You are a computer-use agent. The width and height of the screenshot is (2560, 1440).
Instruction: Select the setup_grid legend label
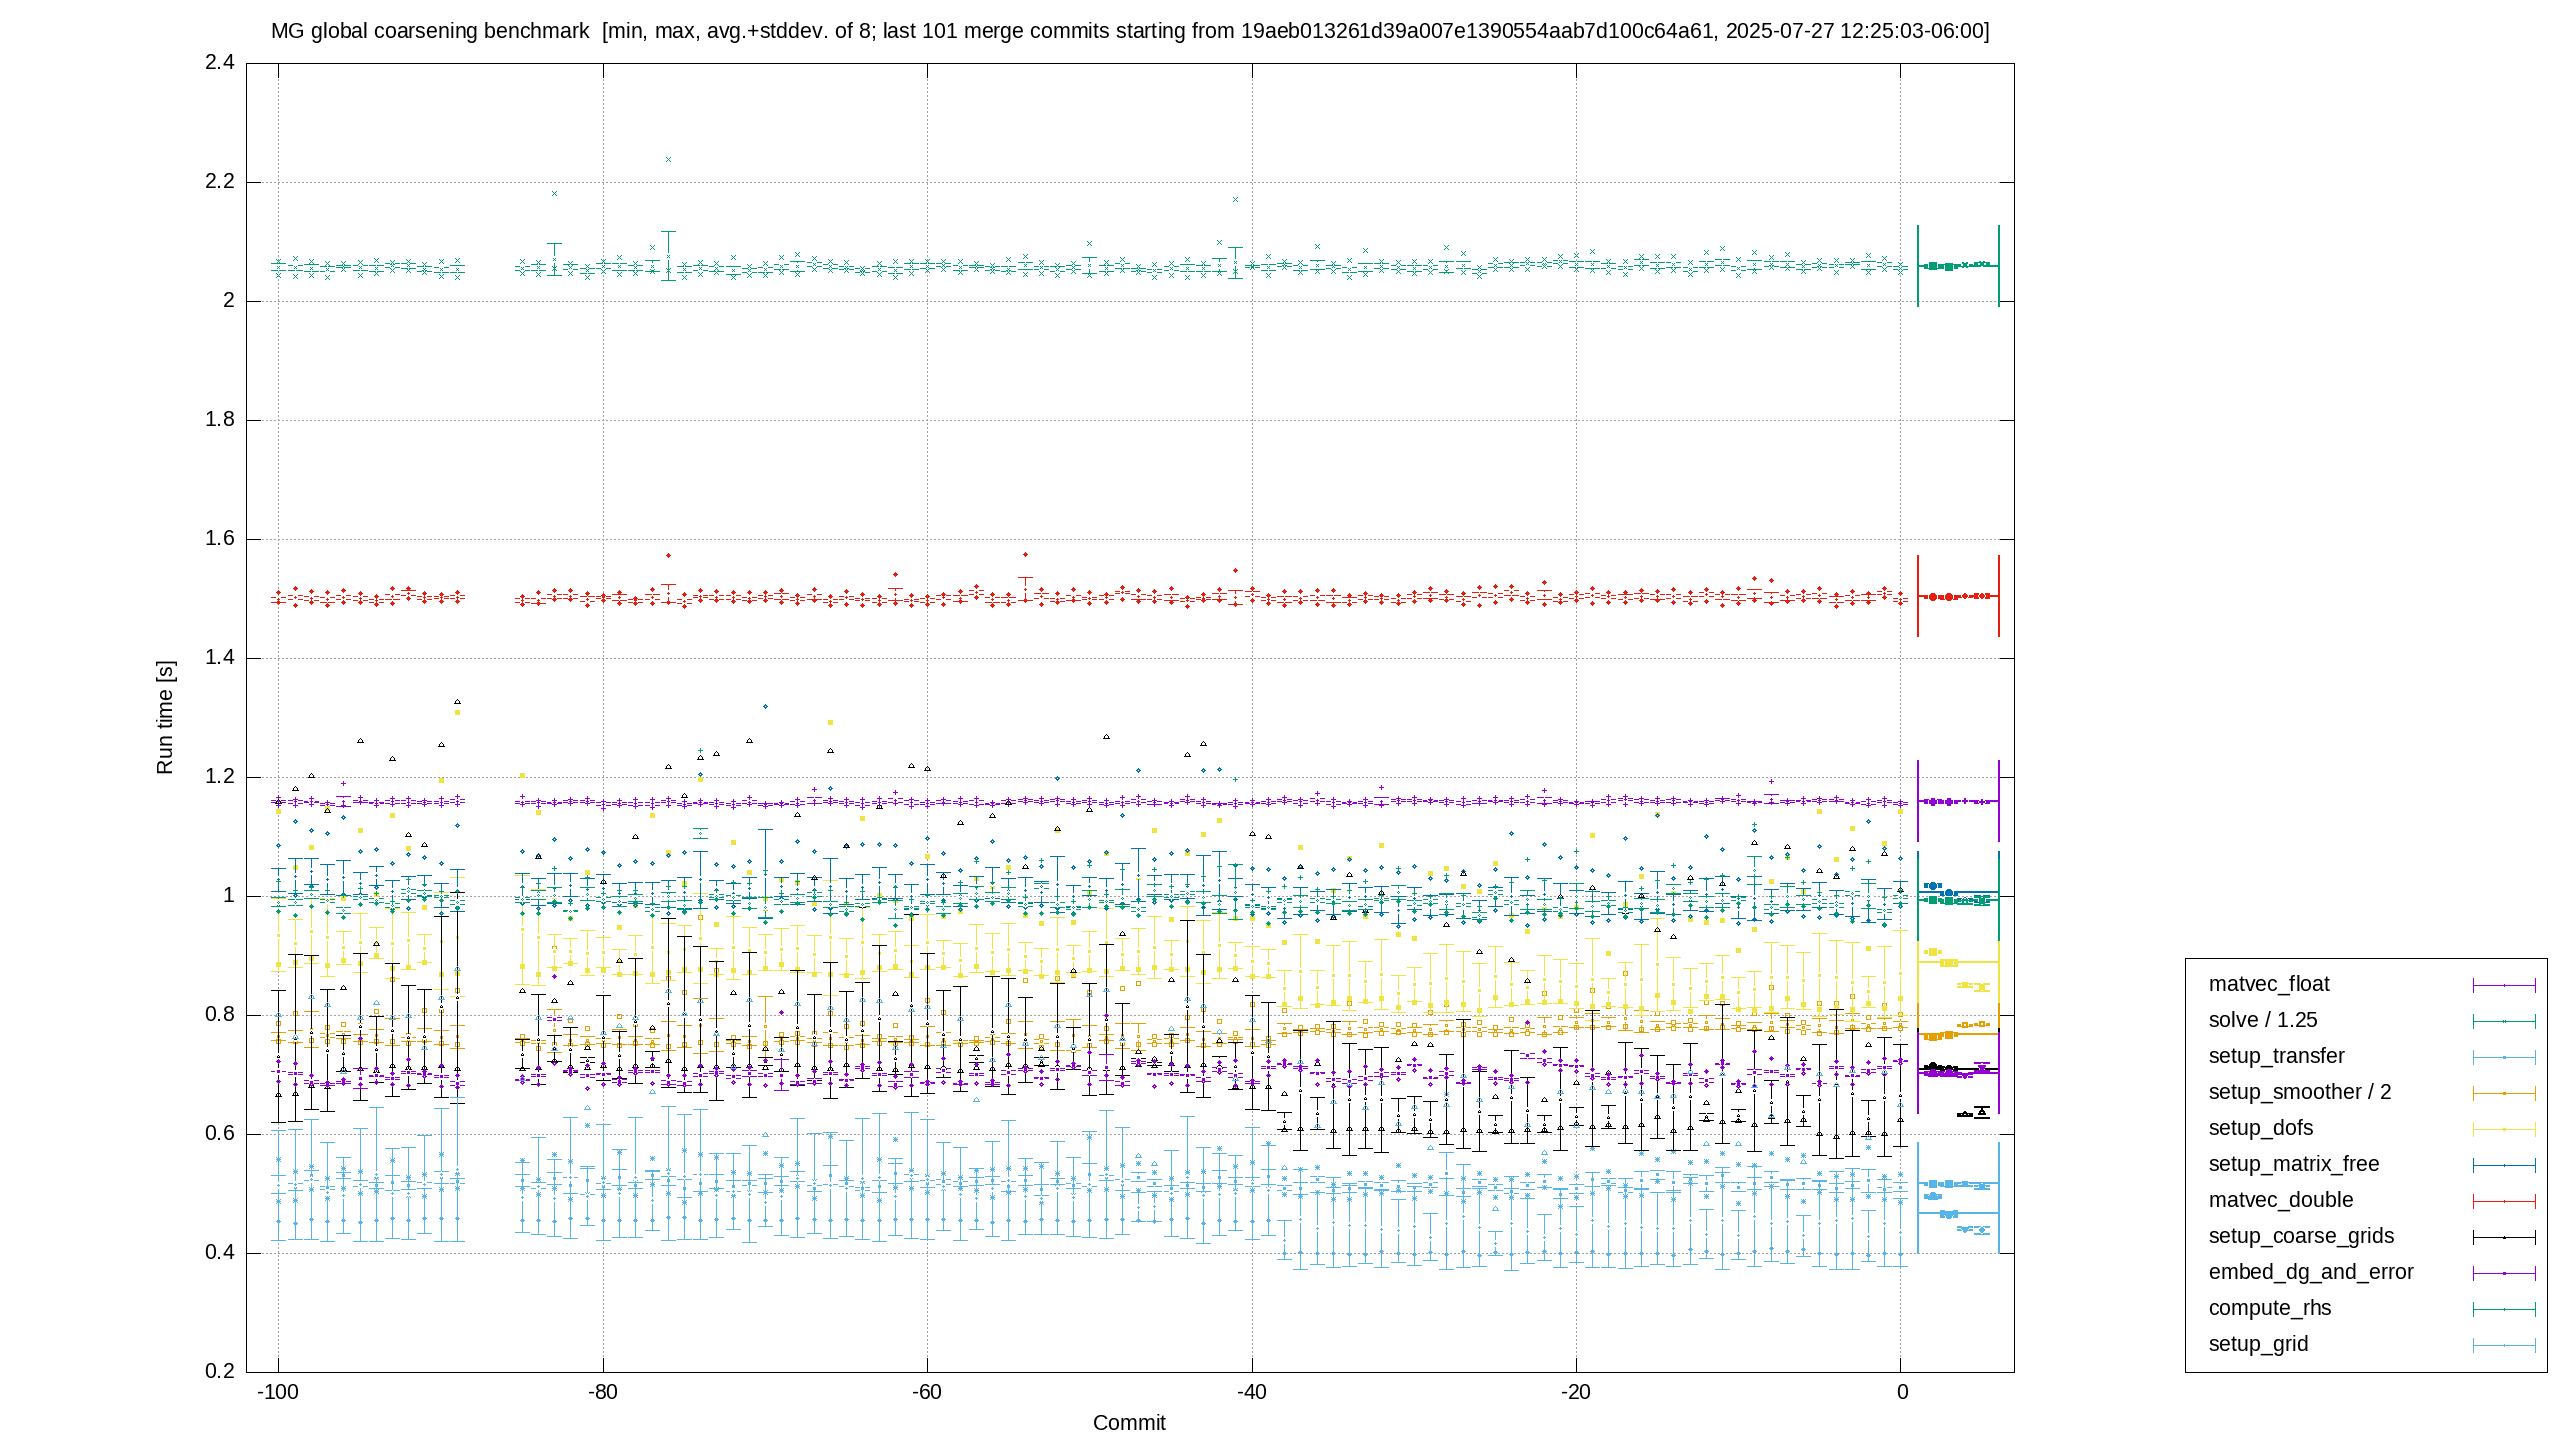[2258, 1344]
